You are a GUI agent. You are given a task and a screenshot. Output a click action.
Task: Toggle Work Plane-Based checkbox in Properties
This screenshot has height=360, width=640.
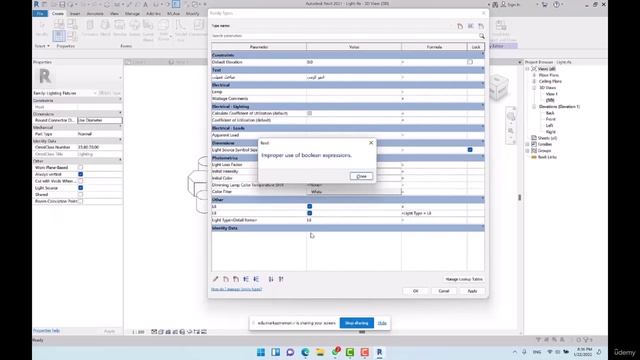[80, 167]
